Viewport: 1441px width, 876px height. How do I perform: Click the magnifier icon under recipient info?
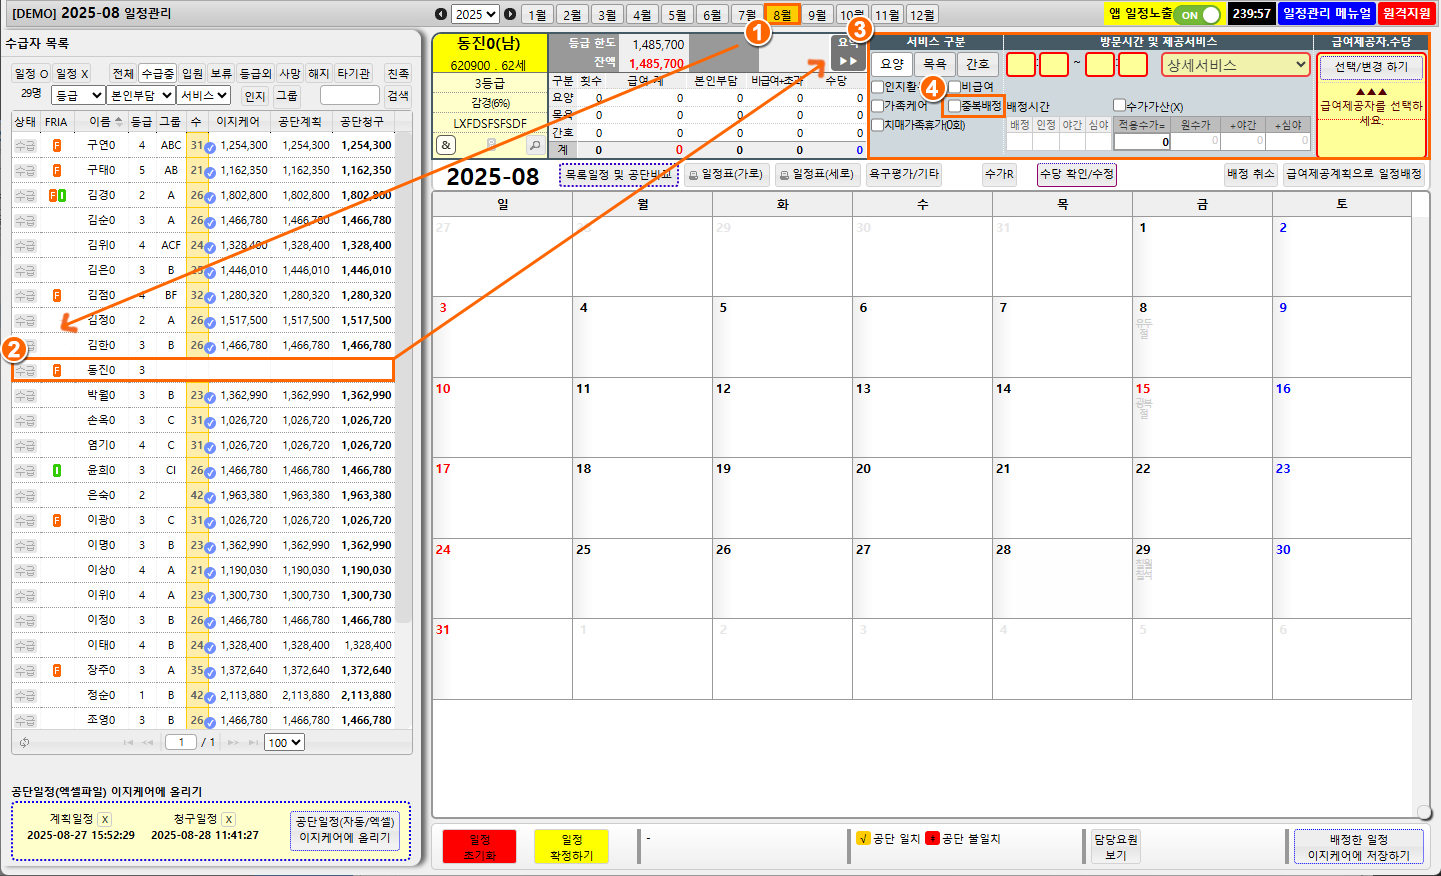click(x=535, y=145)
